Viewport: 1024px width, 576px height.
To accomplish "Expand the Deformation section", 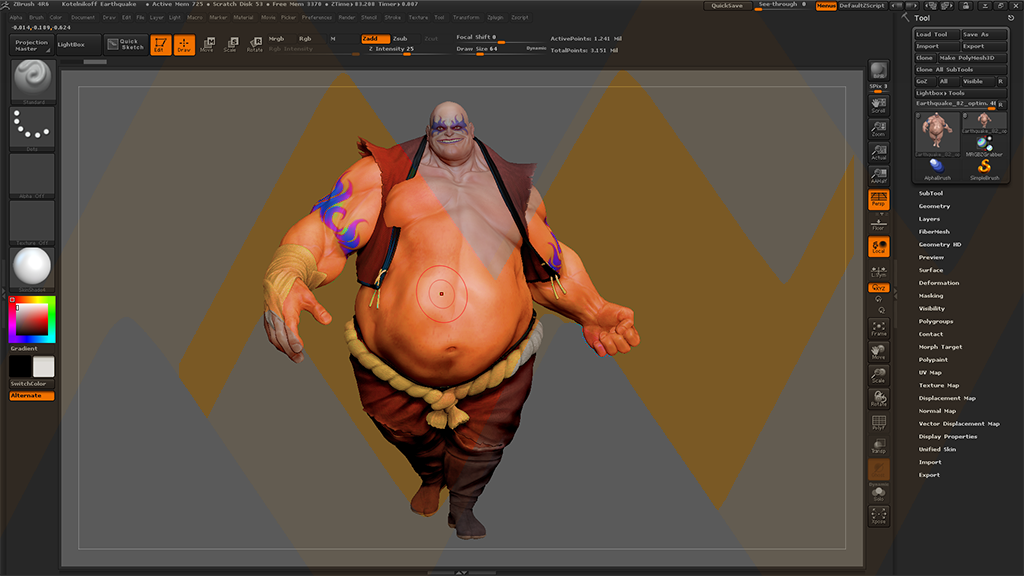I will pos(939,283).
